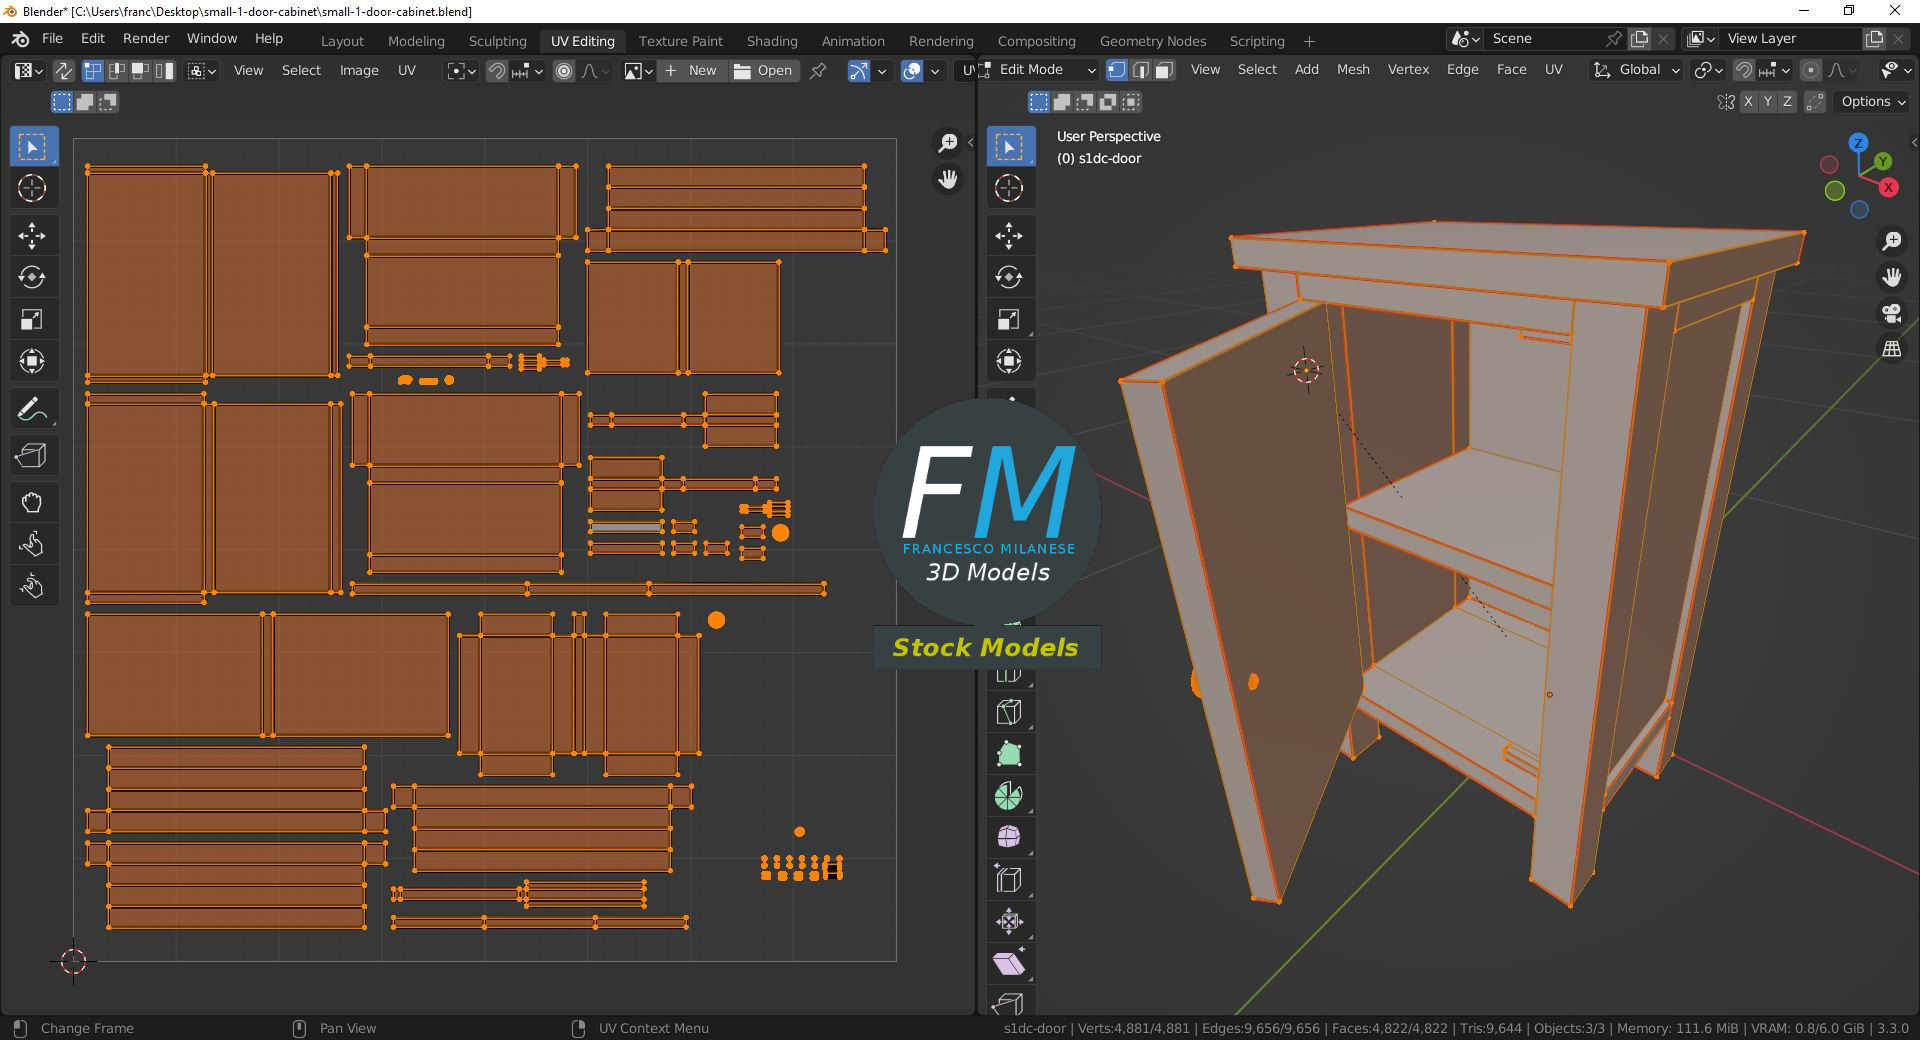The height and width of the screenshot is (1040, 1920).
Task: Enable UV face select mode
Action: 140,70
